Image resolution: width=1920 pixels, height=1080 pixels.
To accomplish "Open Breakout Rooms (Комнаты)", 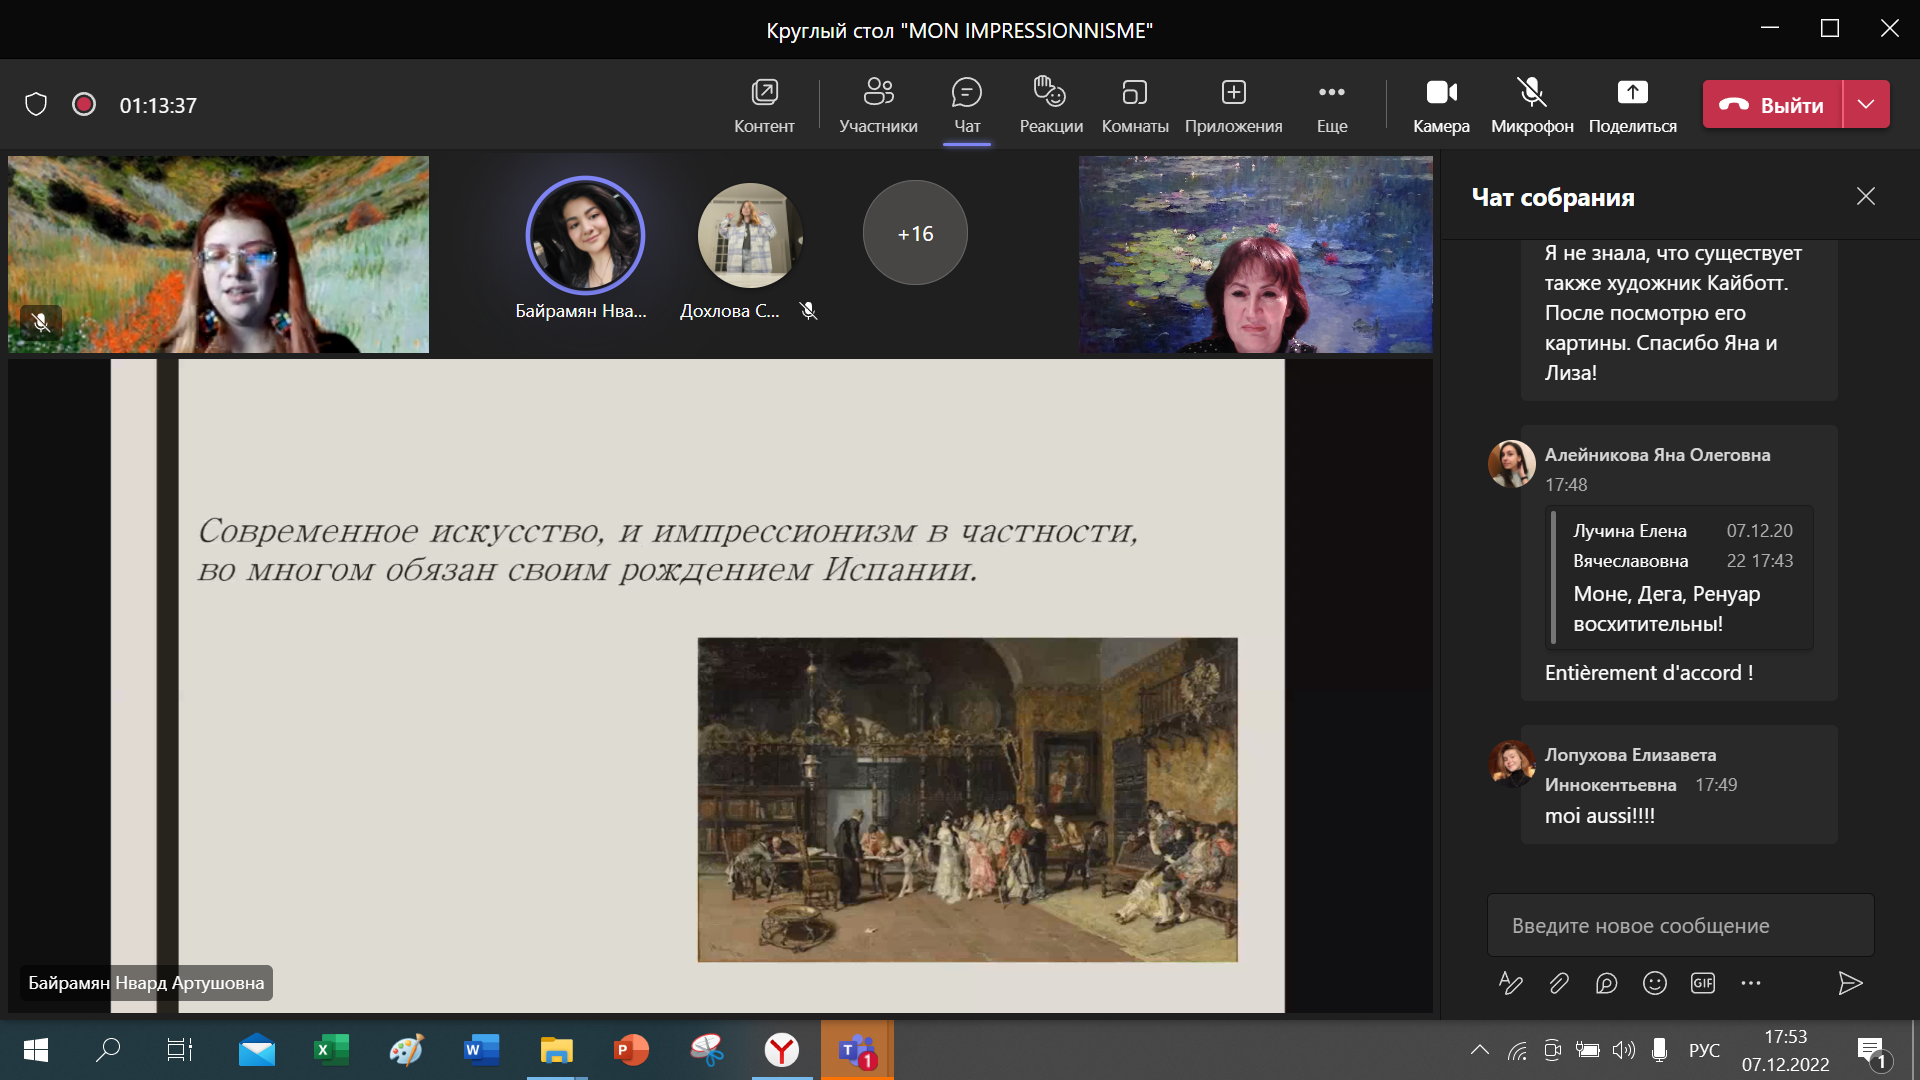I will (1134, 104).
